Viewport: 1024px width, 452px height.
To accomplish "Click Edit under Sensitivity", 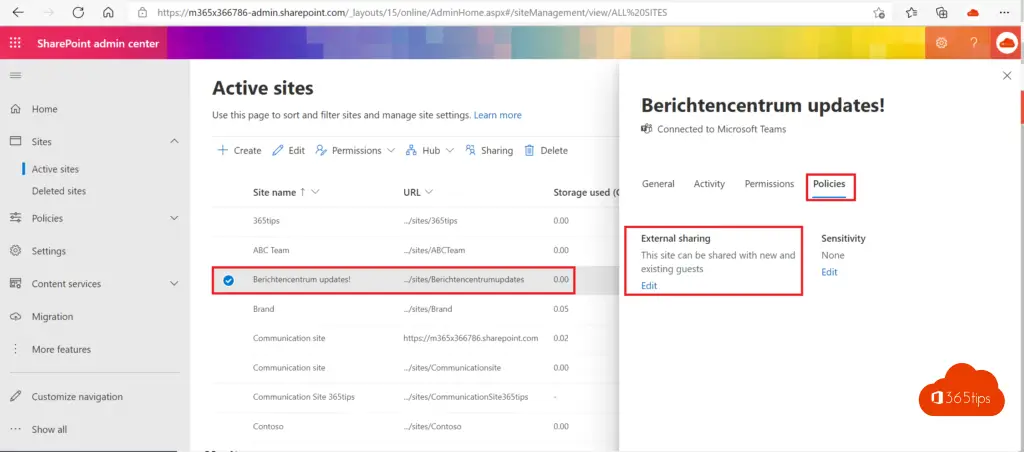I will [829, 272].
